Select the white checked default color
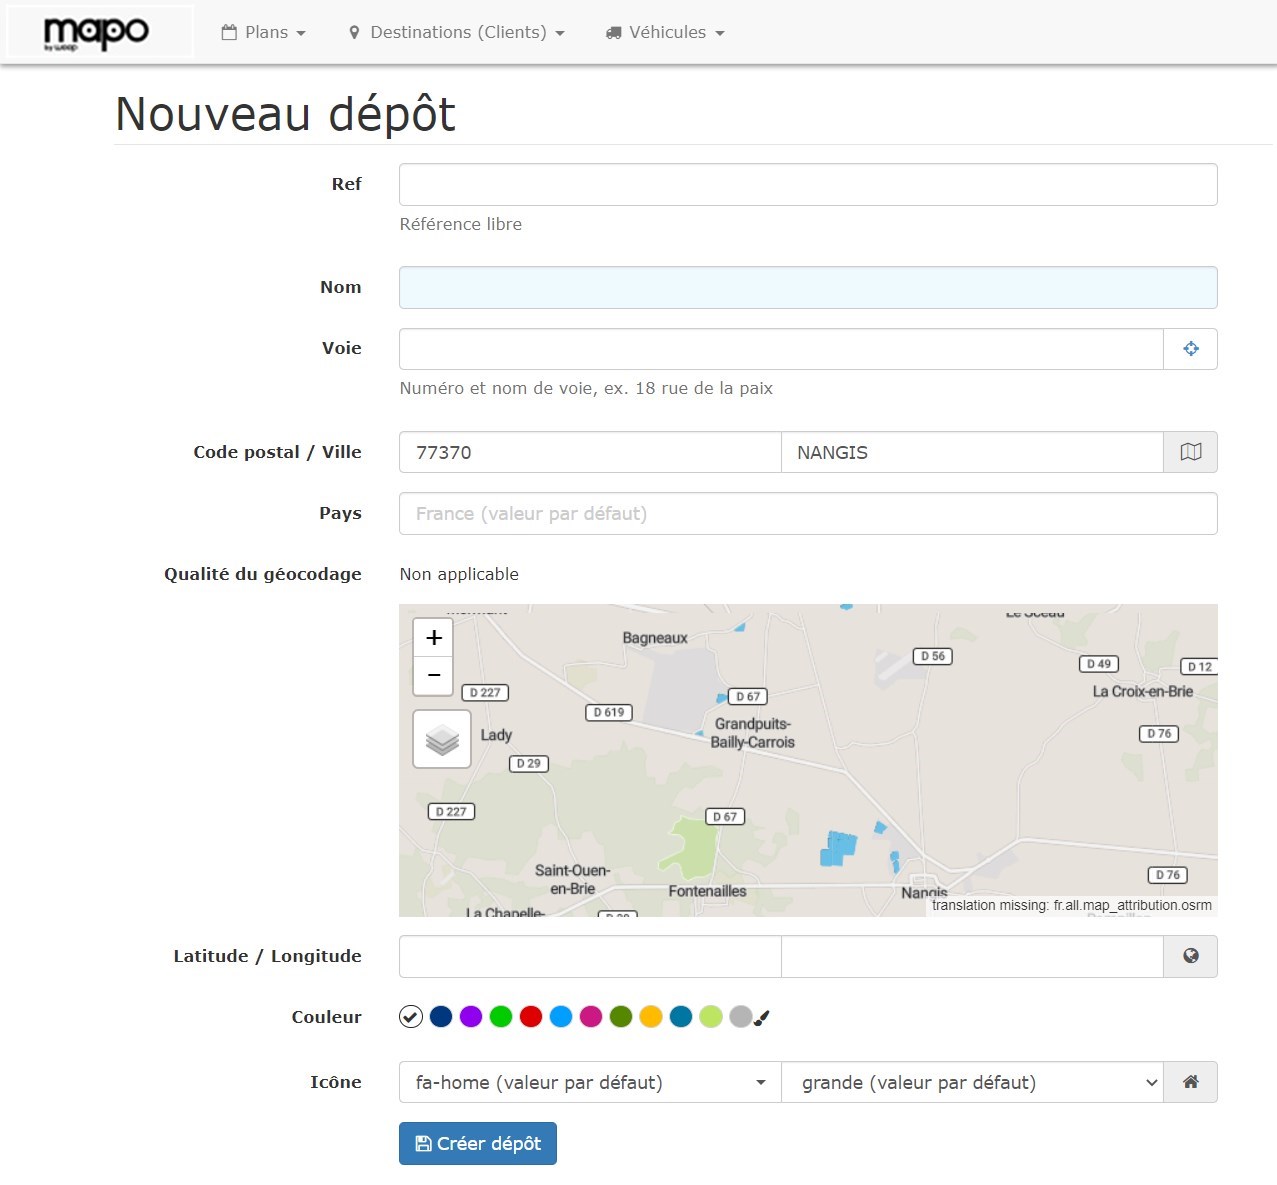 coord(411,1017)
